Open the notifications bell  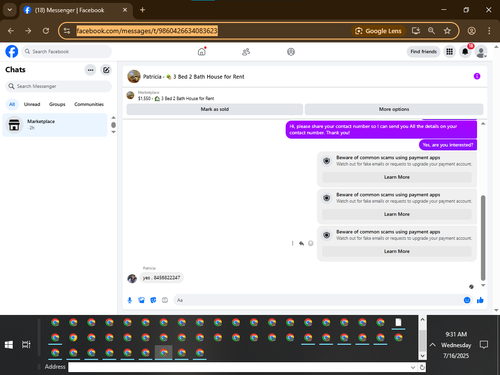465,52
